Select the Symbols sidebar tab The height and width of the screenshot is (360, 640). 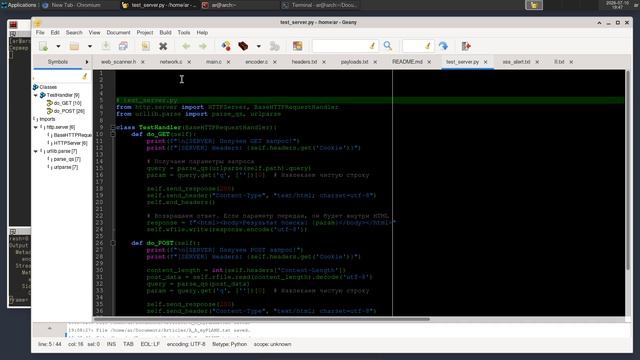click(58, 62)
